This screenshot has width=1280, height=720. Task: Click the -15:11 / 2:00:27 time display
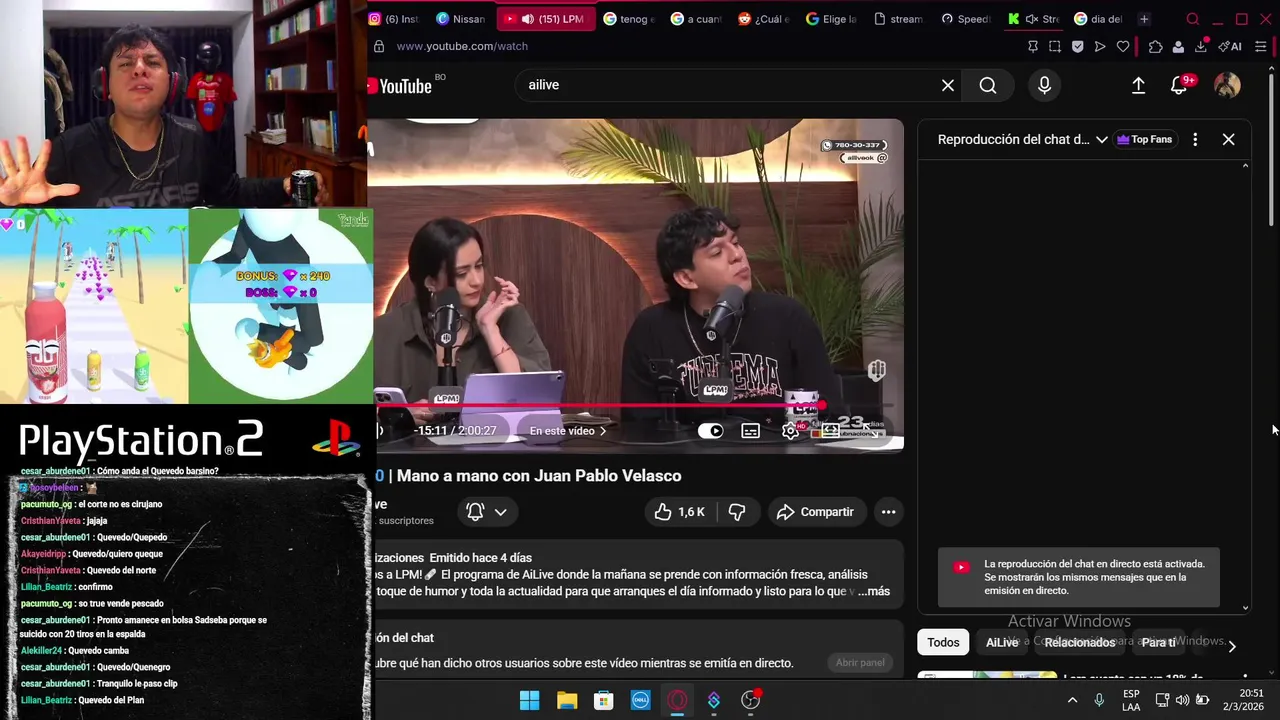coord(455,431)
